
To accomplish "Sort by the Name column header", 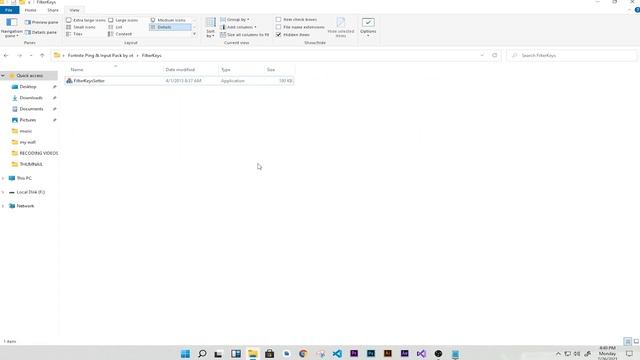I will pyautogui.click(x=114, y=70).
